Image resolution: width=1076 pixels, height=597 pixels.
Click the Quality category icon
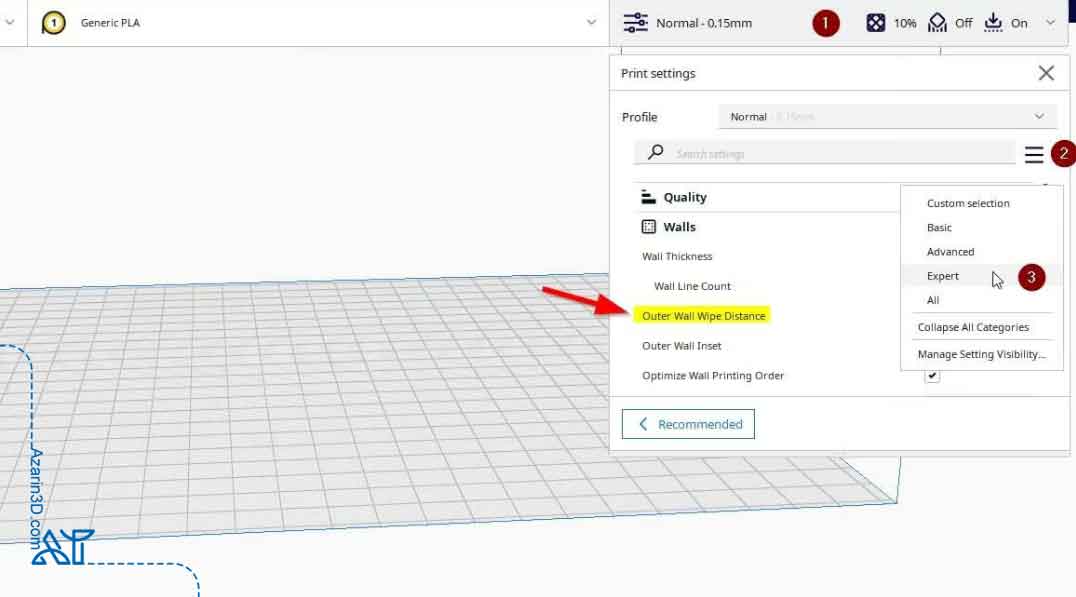[x=648, y=197]
